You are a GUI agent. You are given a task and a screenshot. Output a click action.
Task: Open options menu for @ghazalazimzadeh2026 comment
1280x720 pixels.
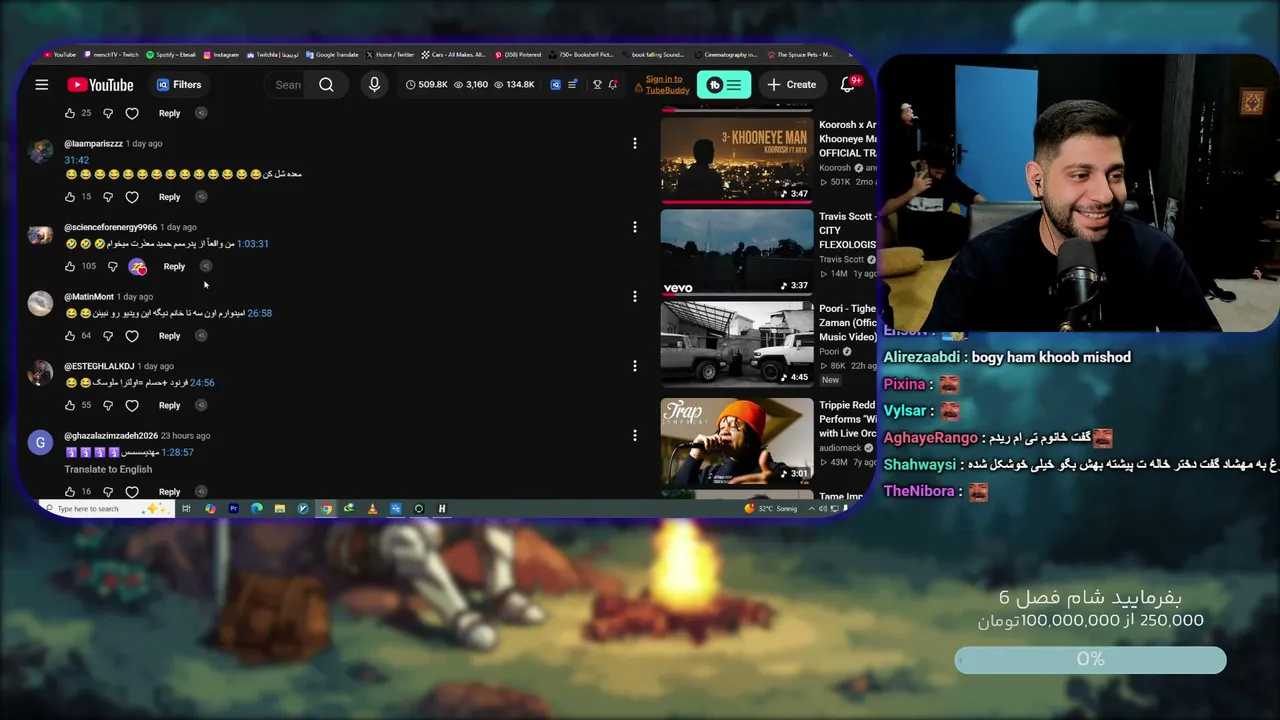(x=634, y=436)
